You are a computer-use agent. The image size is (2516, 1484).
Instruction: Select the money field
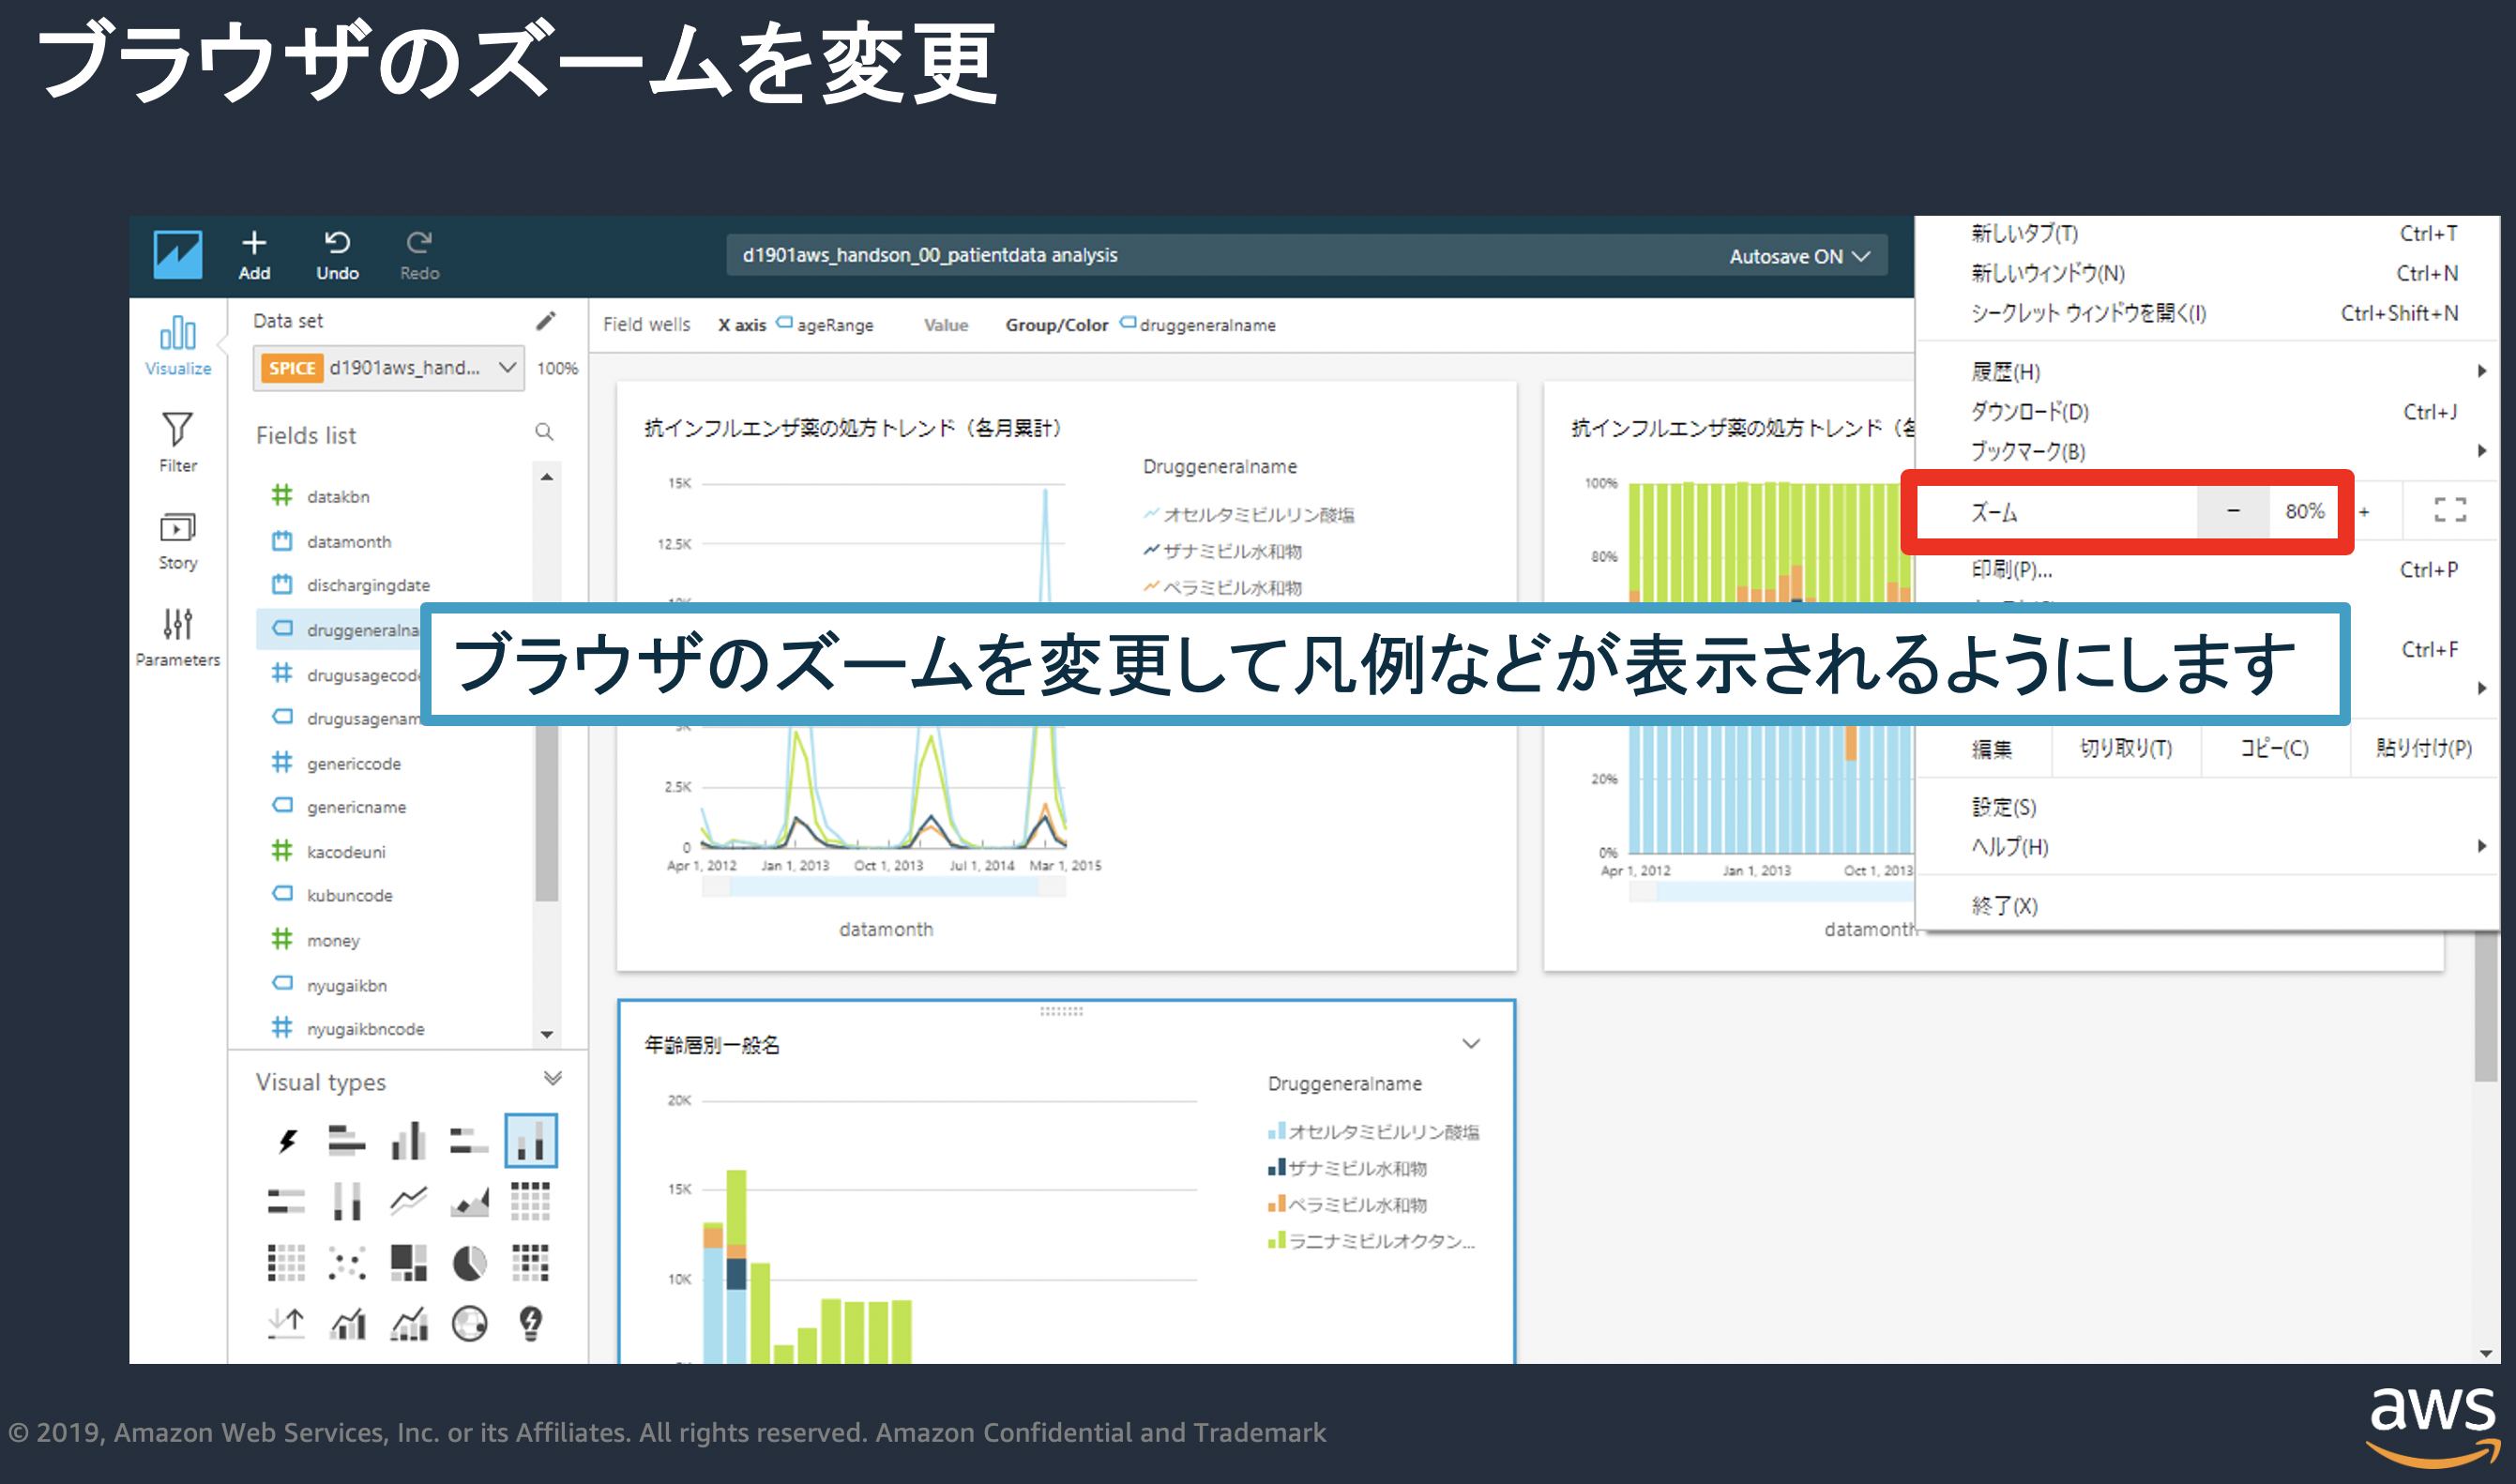pos(332,941)
